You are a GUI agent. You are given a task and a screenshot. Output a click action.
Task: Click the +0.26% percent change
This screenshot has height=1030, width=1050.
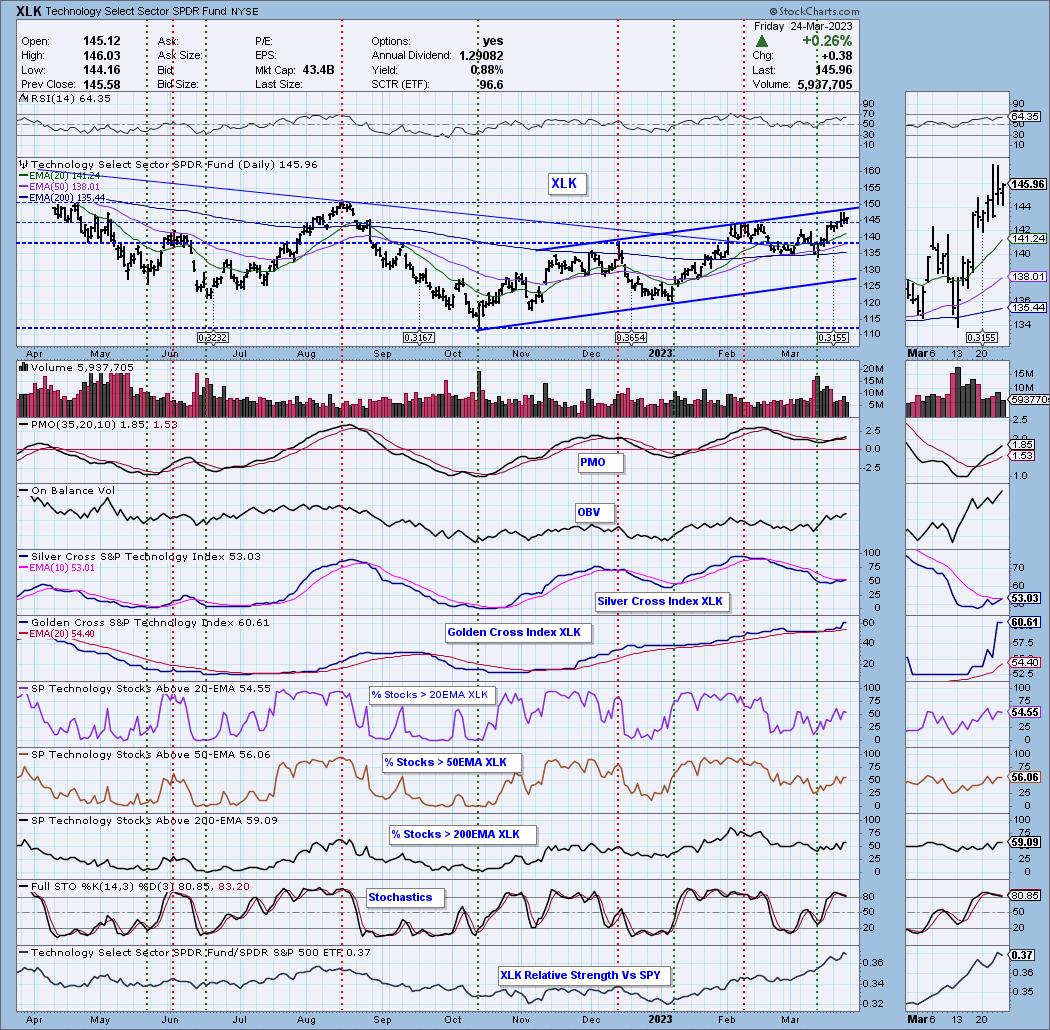coord(827,41)
